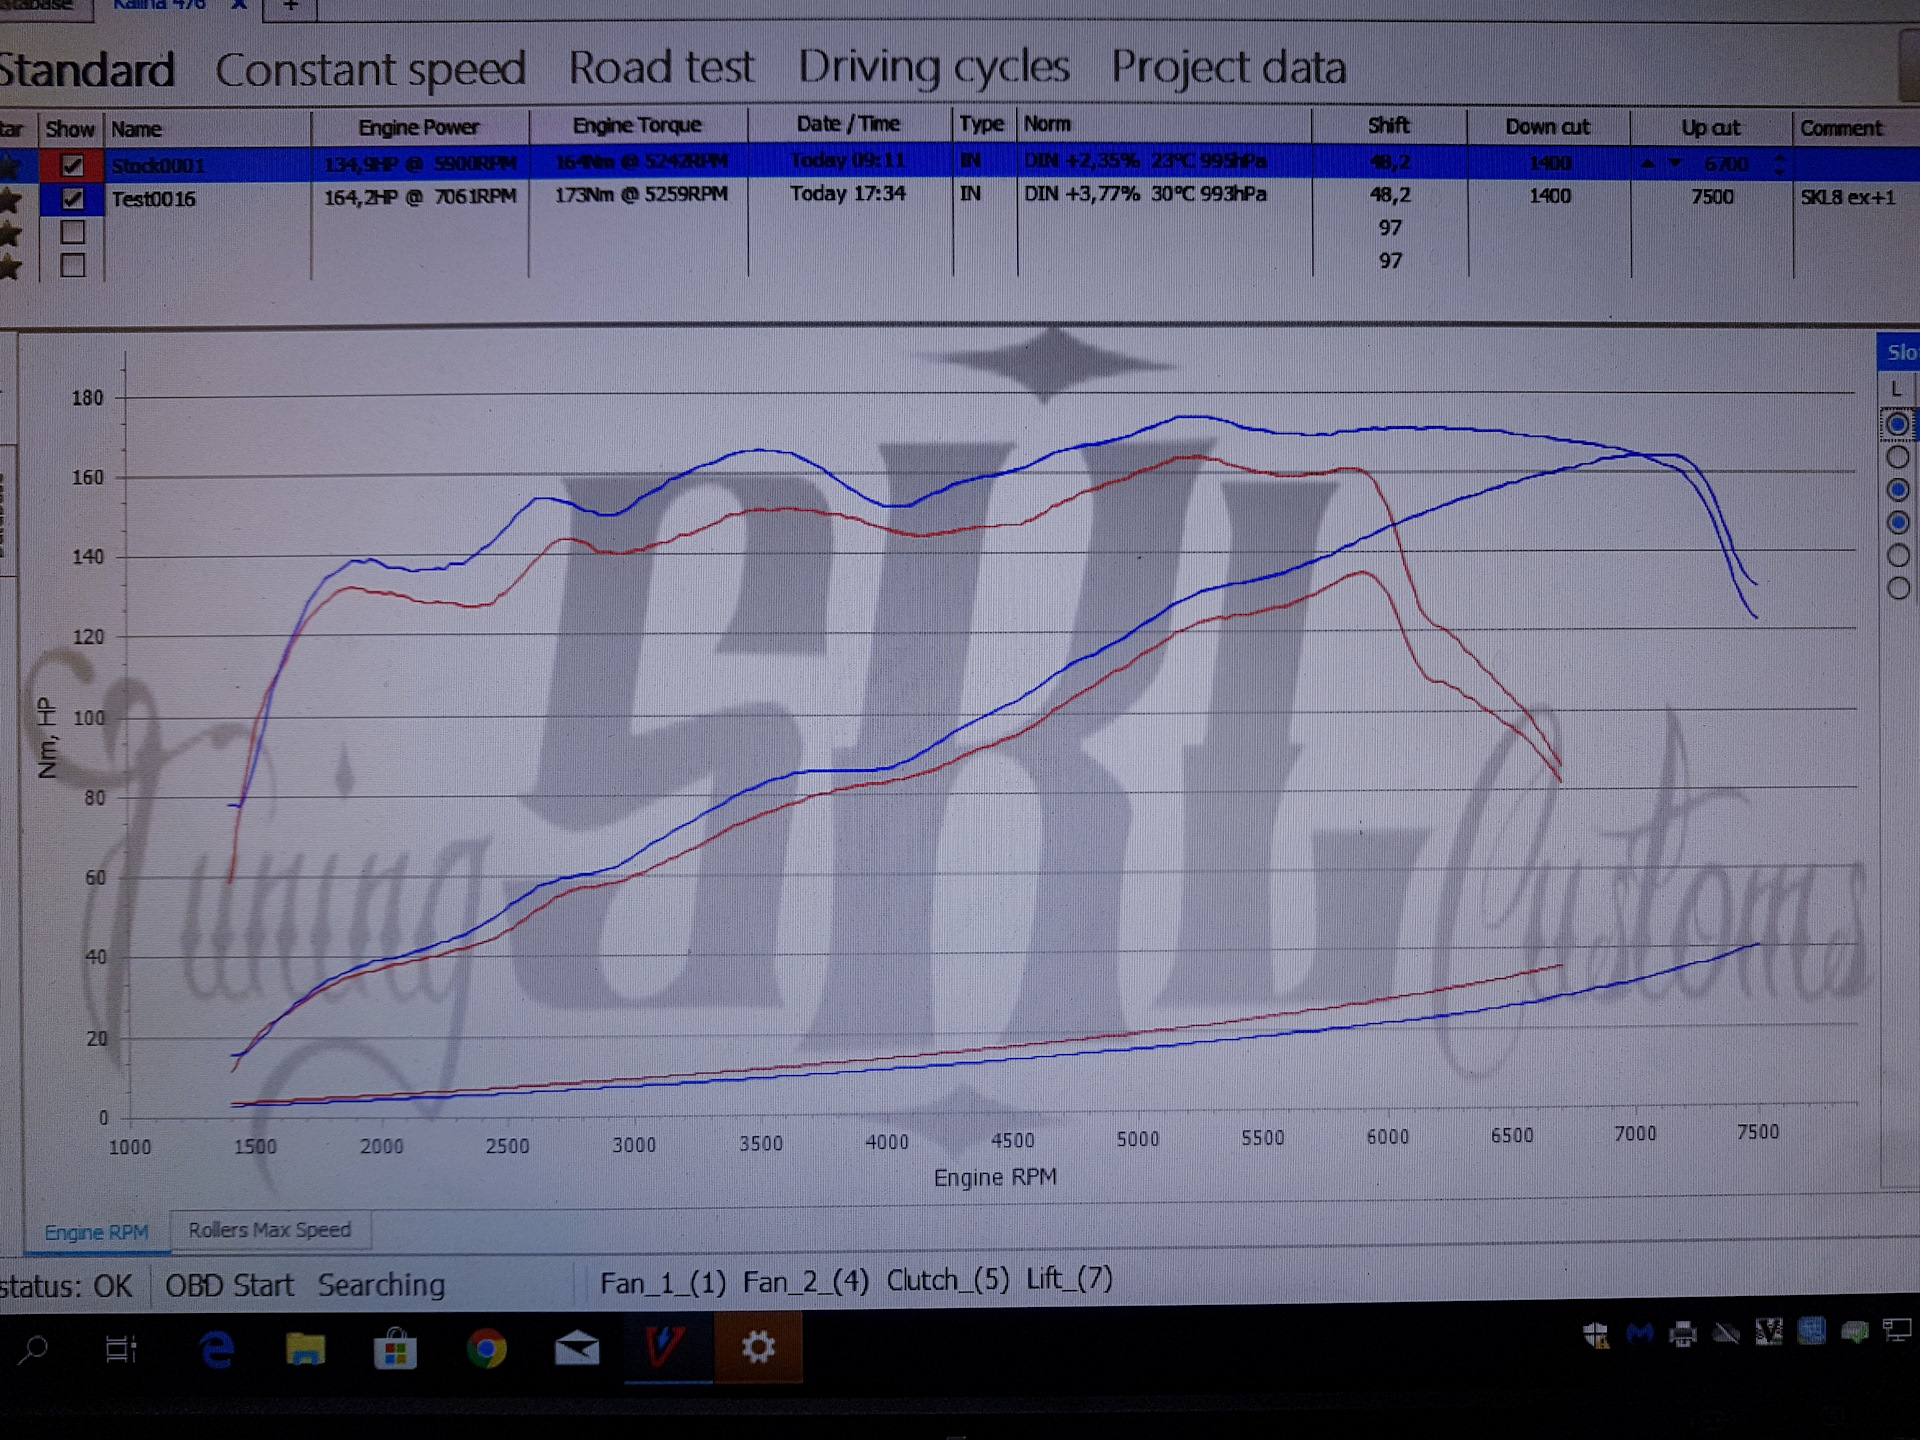
Task: Click the star icon beside Test0016
Action: click(x=11, y=199)
